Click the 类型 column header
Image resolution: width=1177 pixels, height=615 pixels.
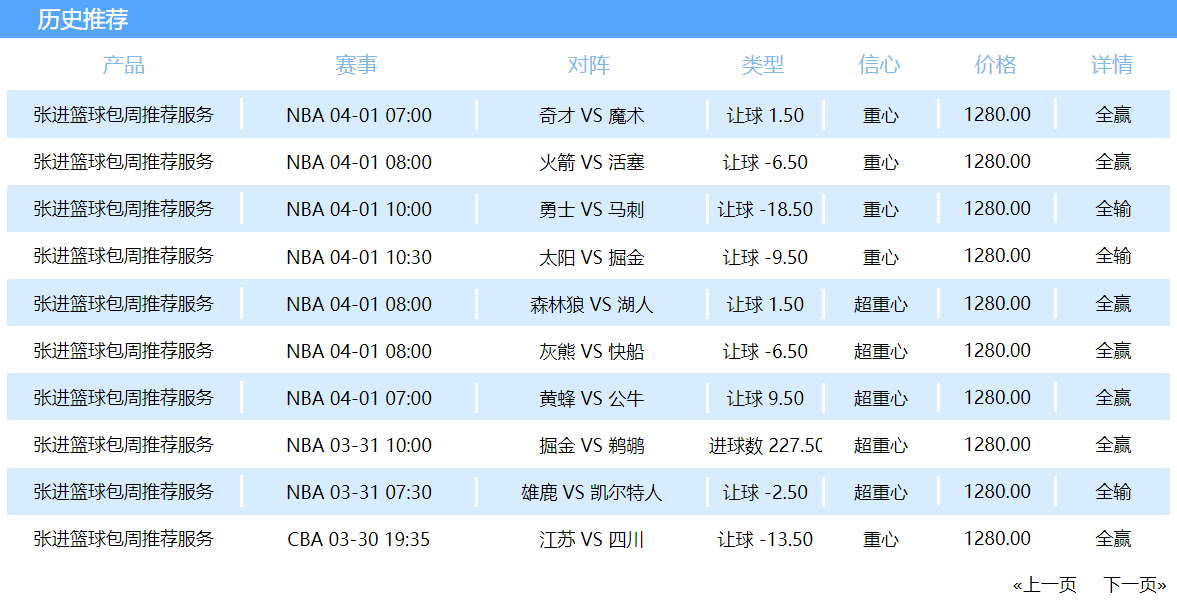point(763,65)
